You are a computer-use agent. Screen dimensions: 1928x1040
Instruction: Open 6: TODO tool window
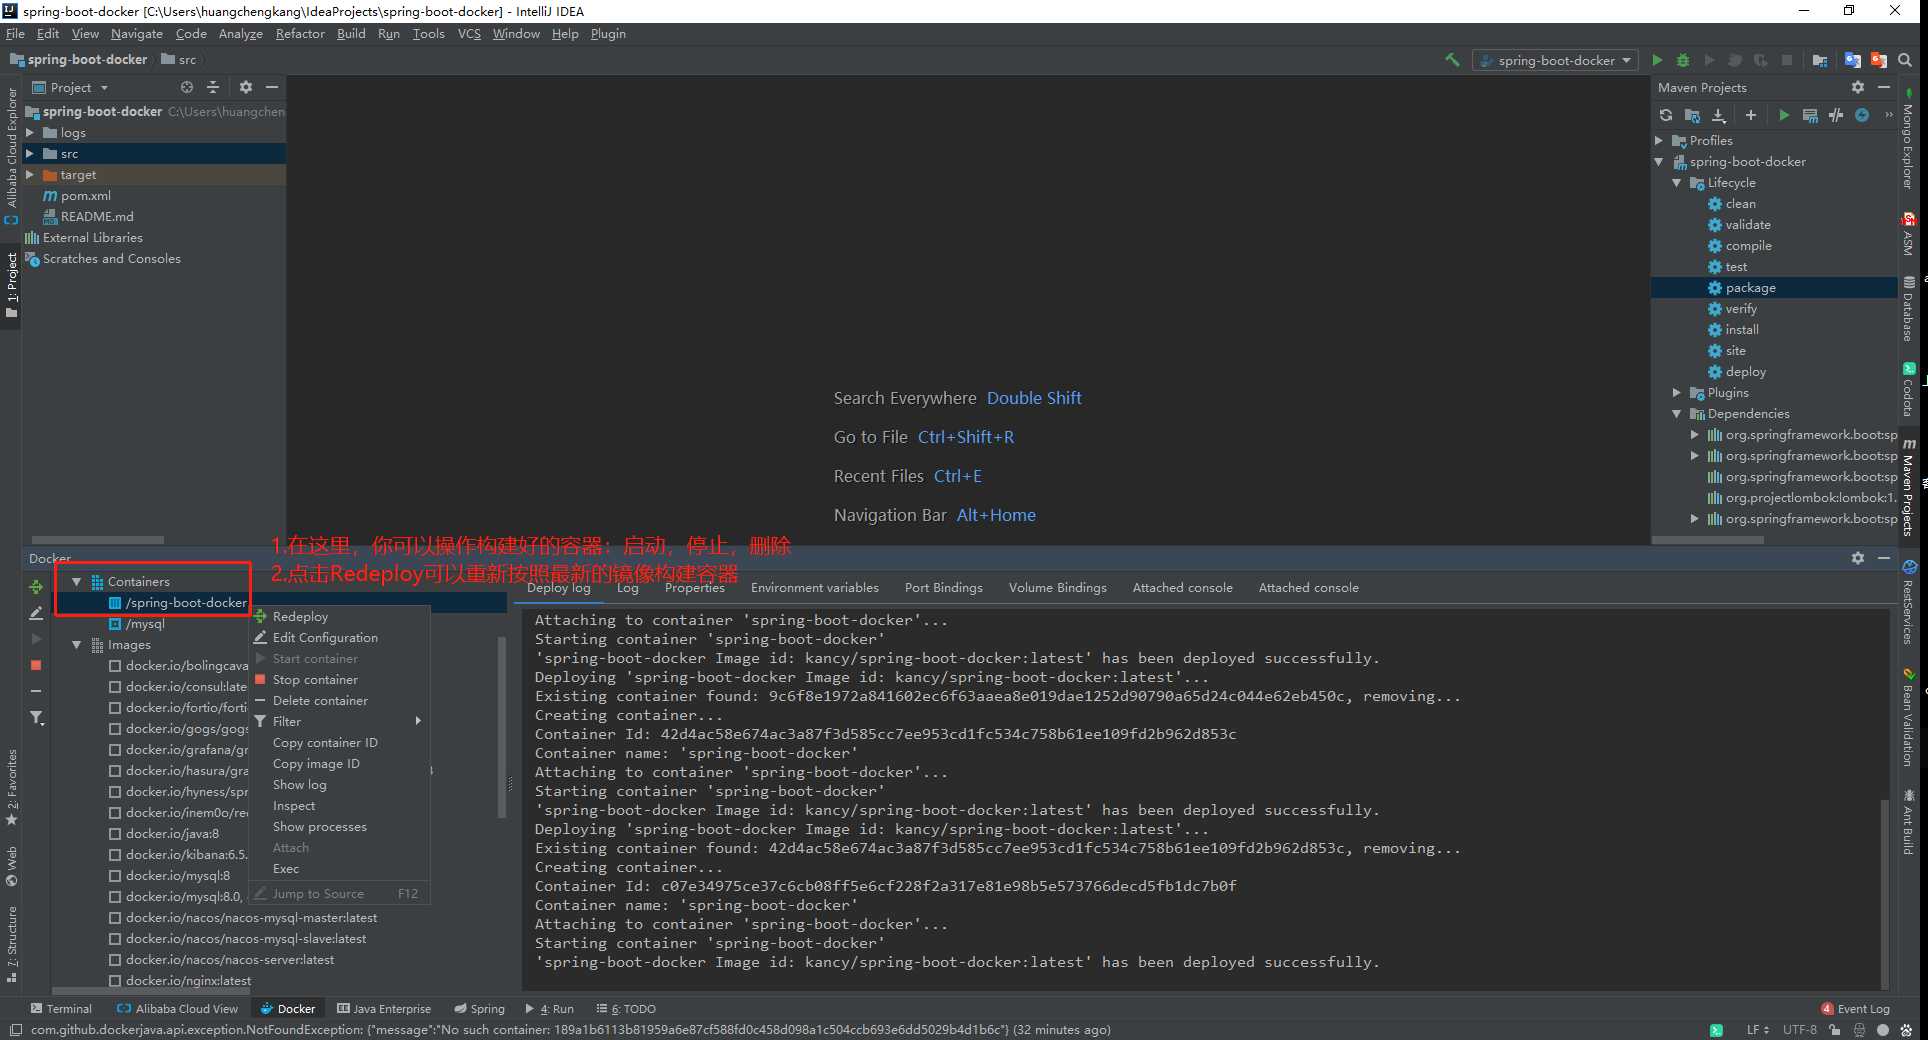(626, 1009)
